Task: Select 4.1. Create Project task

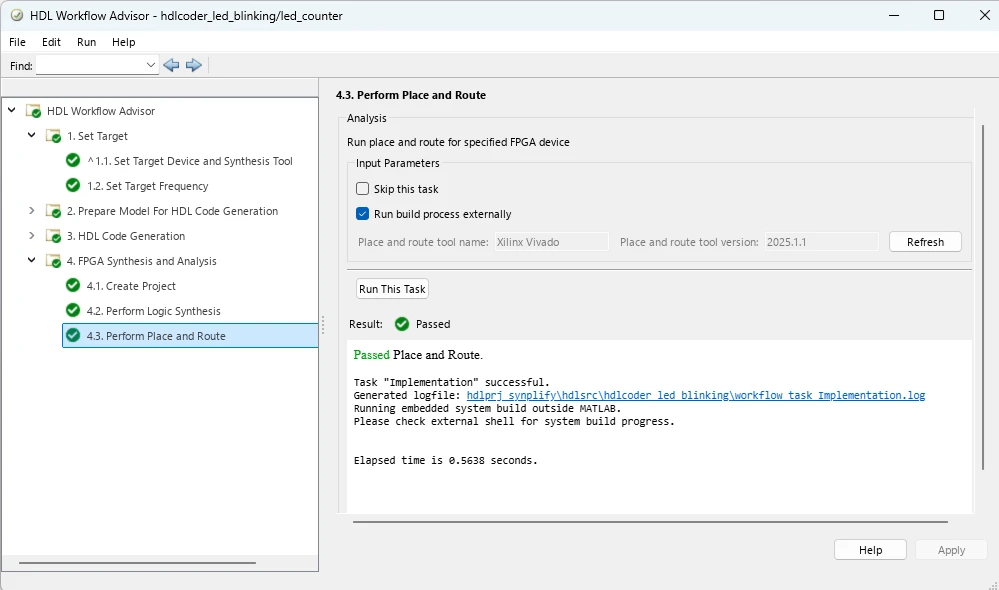Action: tap(131, 286)
